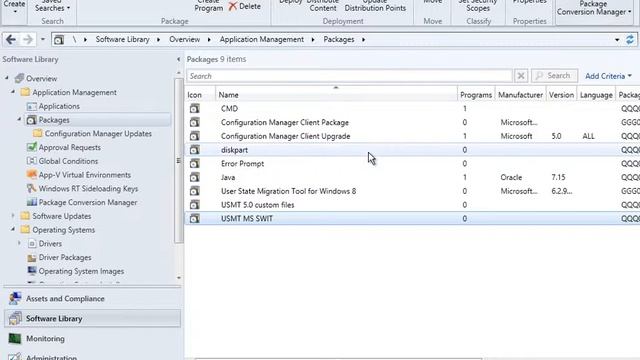Select the CMD package name
The image size is (640, 360).
pos(229,109)
